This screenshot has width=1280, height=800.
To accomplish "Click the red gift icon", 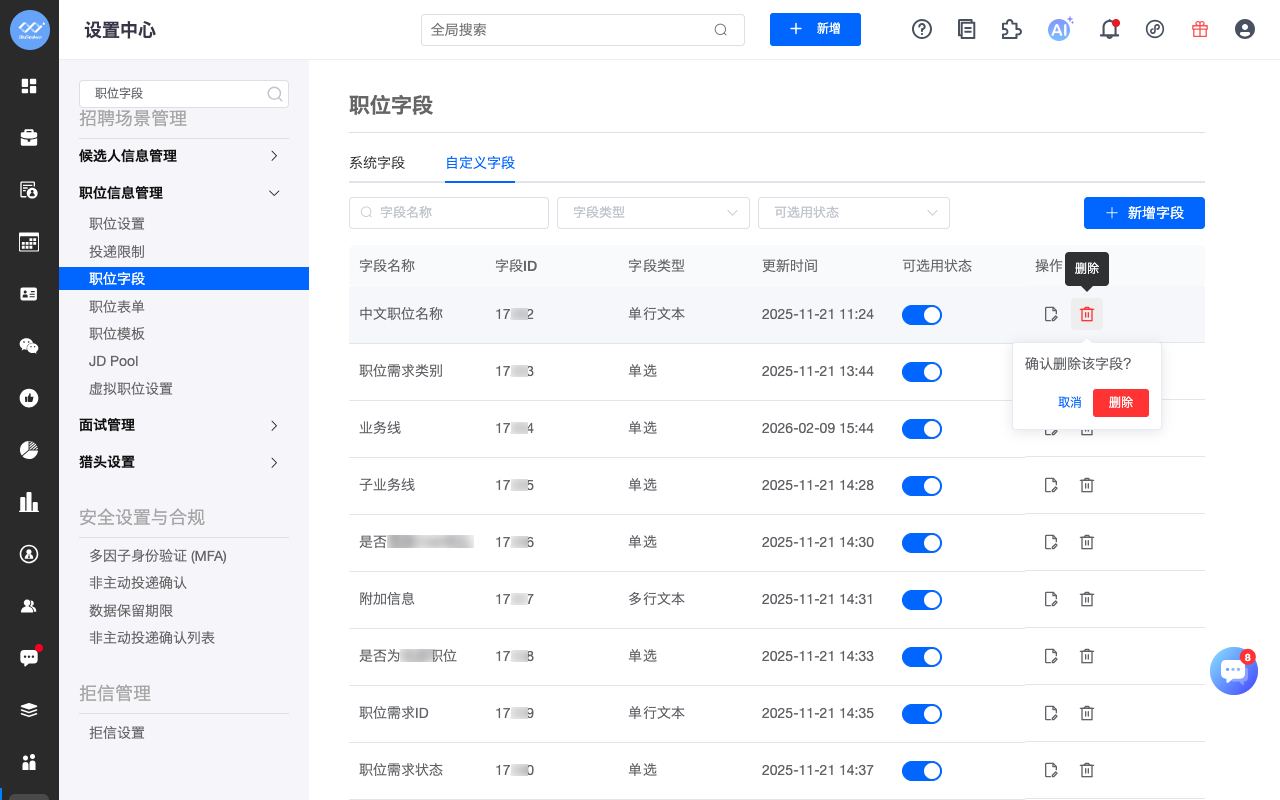I will pos(1200,29).
